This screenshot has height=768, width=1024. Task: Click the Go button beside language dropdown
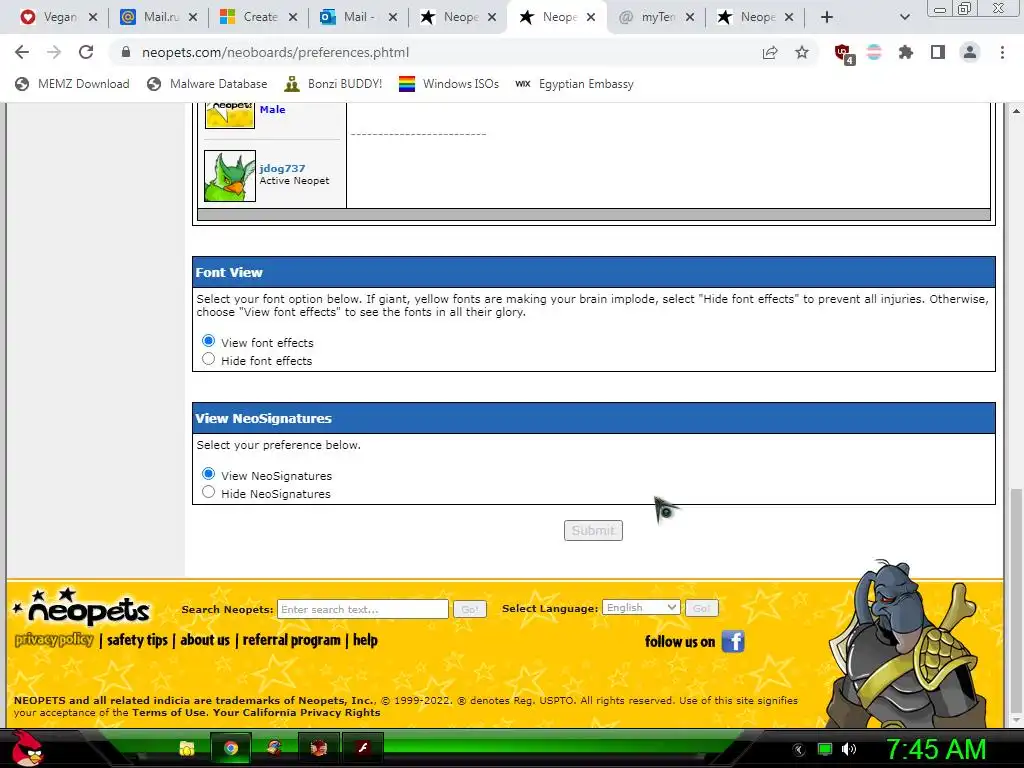[701, 608]
